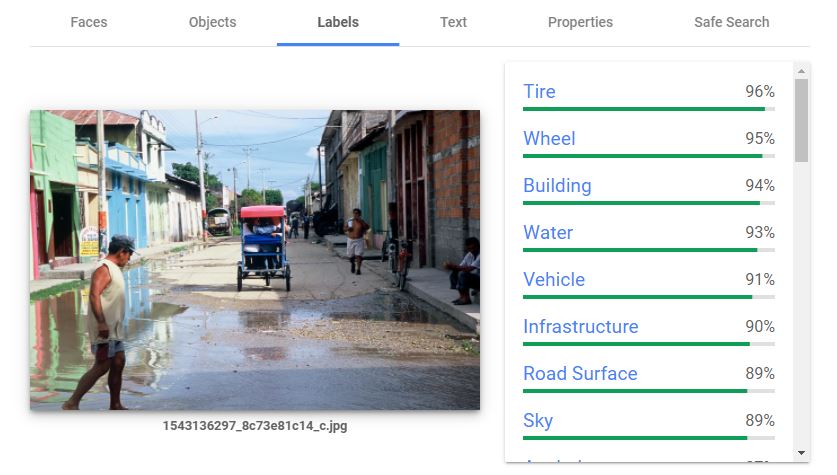This screenshot has height=475, width=837.
Task: Click the labels list scrollbar thumb
Action: 801,120
